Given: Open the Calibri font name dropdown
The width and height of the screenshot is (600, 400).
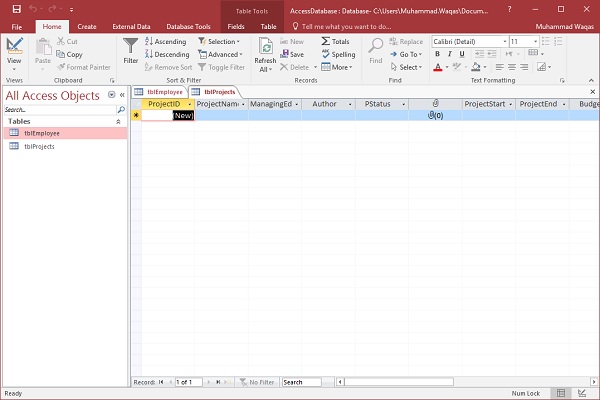Looking at the screenshot, I should (x=503, y=42).
